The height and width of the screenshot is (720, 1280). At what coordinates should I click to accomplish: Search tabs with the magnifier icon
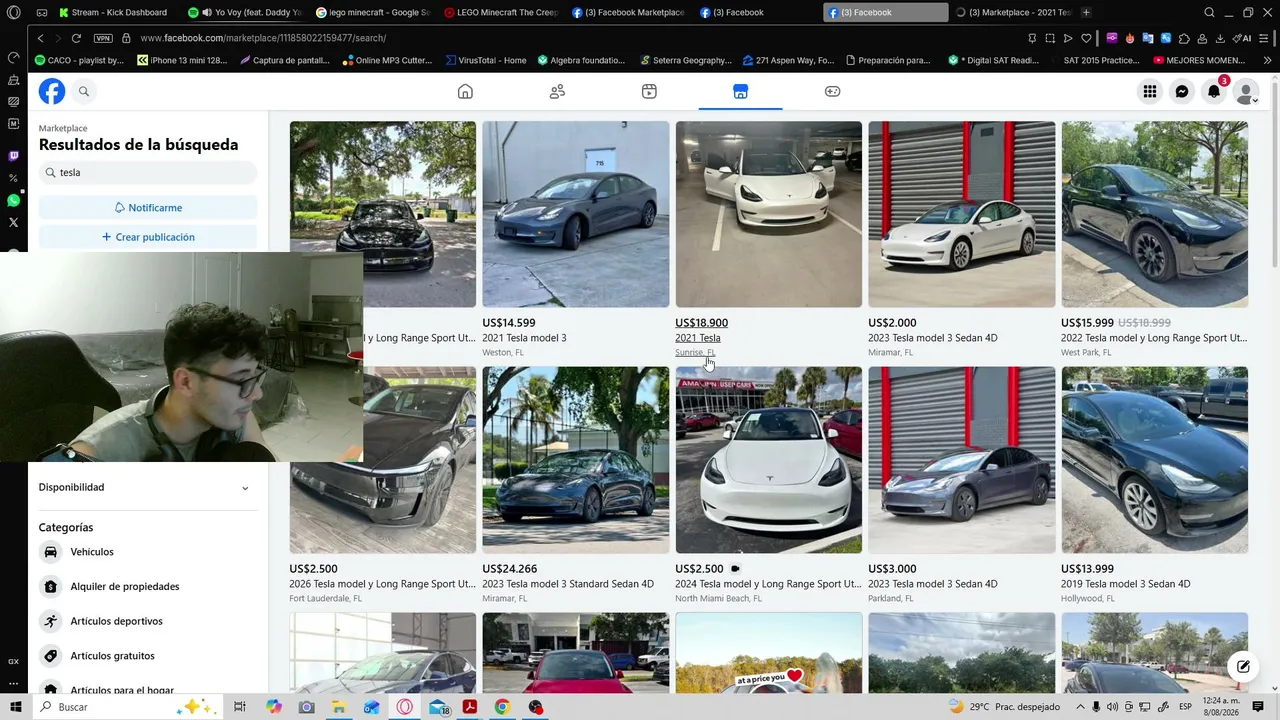pyautogui.click(x=1209, y=12)
